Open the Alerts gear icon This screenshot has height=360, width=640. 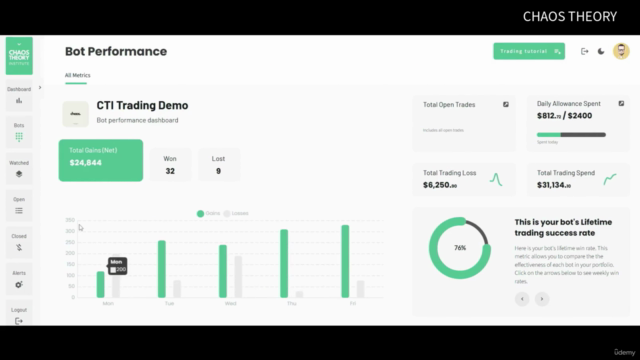(x=19, y=284)
